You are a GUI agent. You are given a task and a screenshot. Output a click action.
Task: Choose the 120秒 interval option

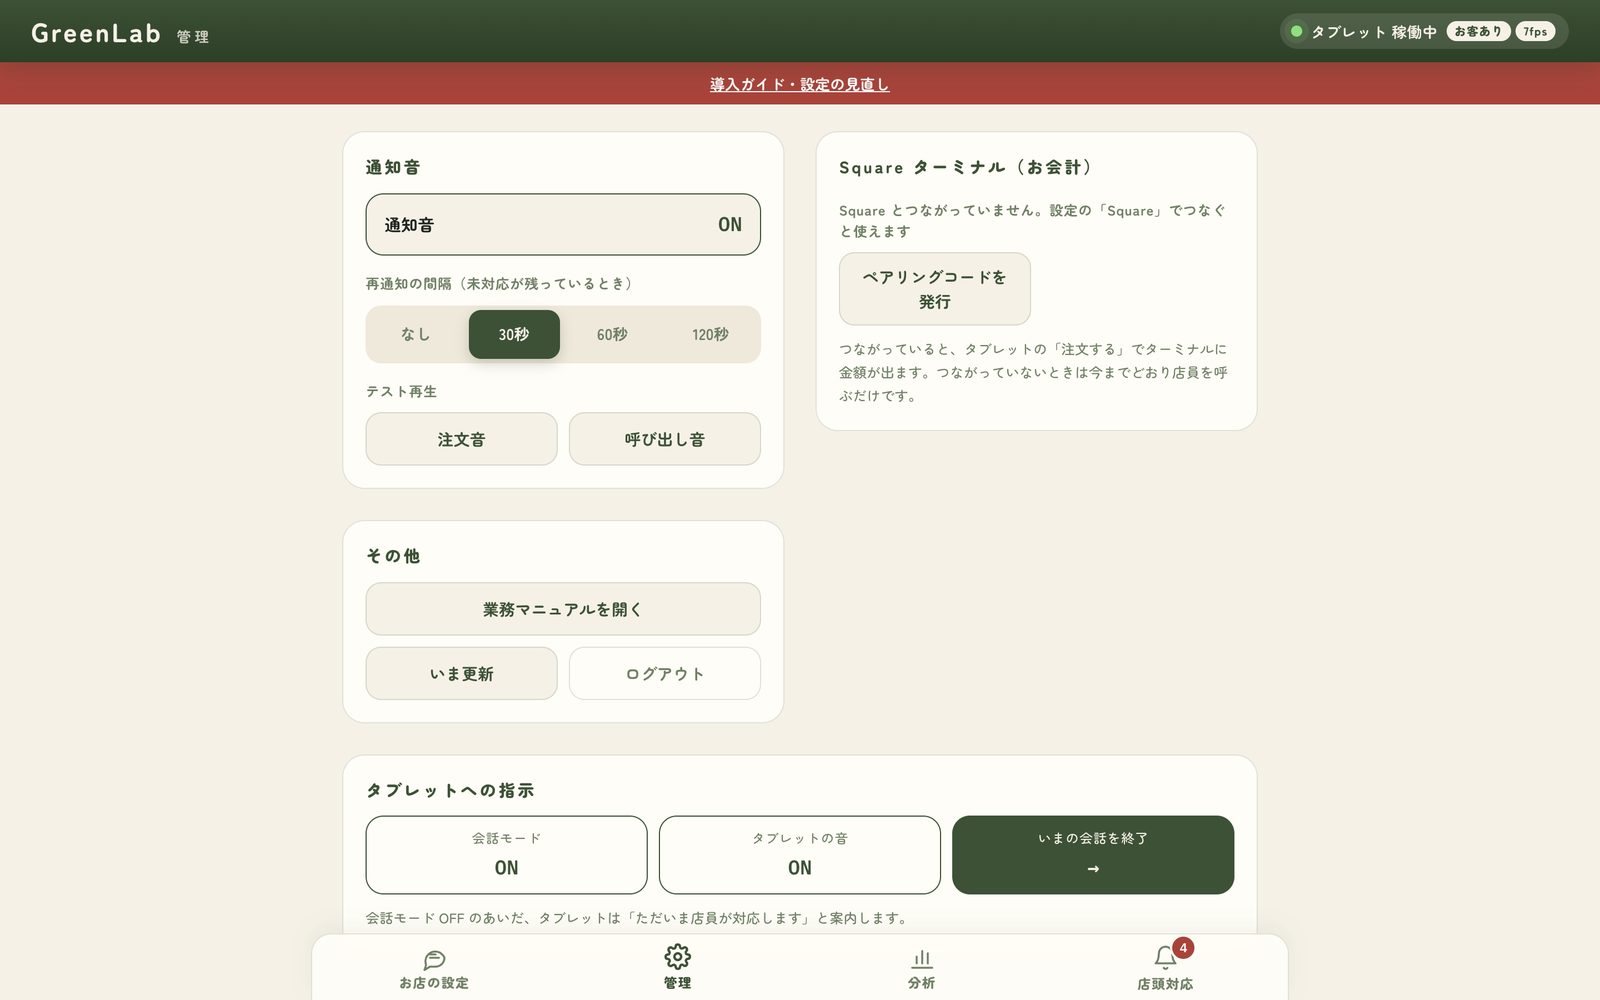pyautogui.click(x=710, y=334)
